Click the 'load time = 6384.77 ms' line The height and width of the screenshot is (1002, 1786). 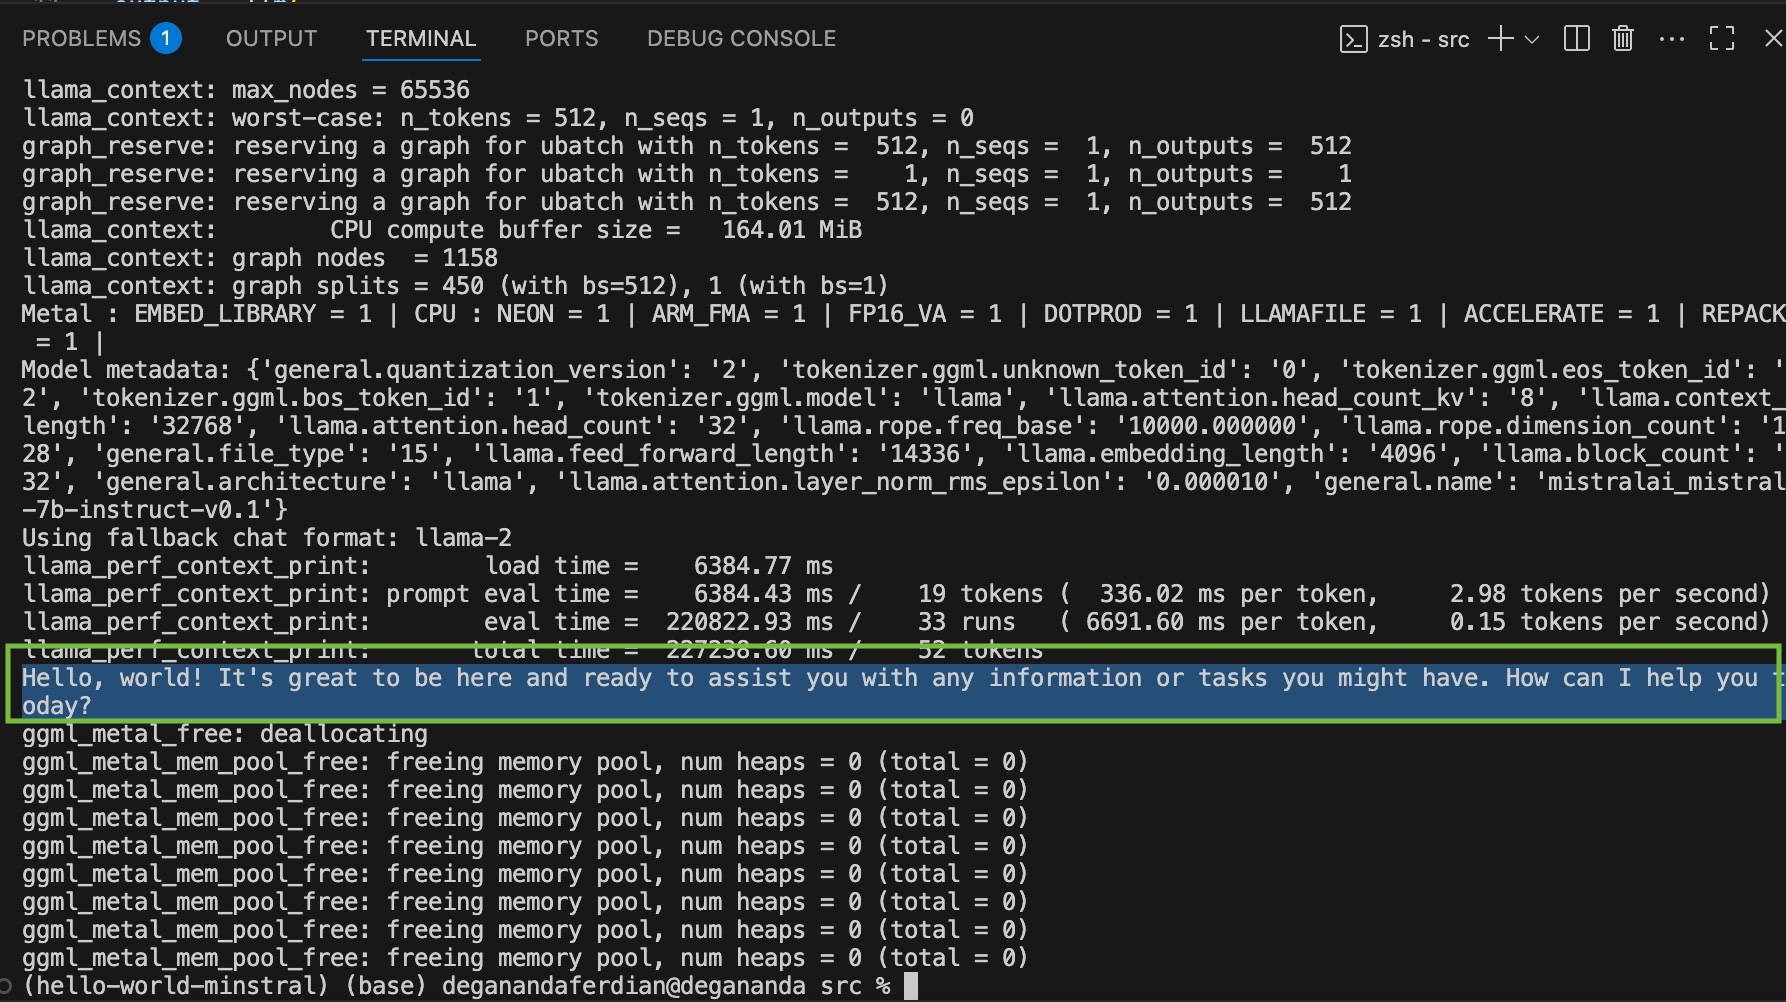coord(428,566)
